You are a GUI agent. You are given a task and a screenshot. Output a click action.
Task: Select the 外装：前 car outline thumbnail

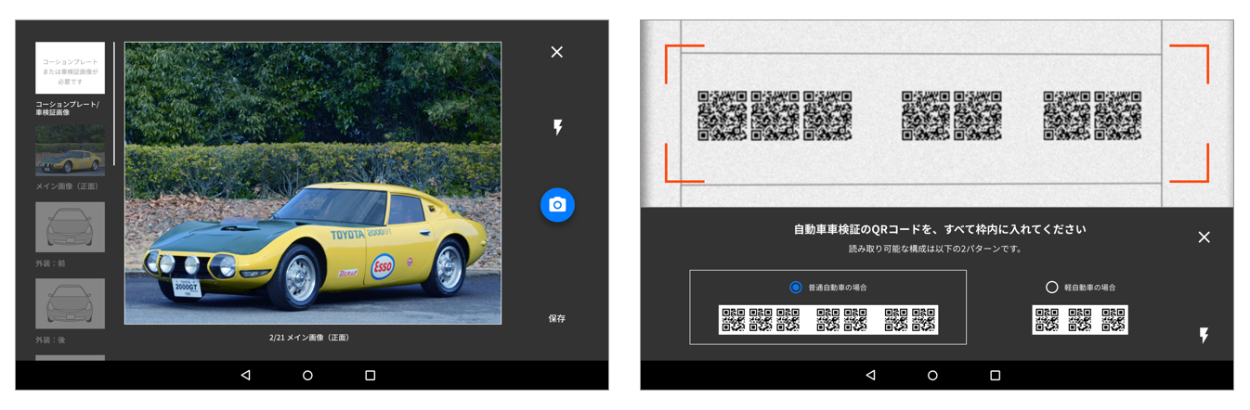pyautogui.click(x=70, y=227)
